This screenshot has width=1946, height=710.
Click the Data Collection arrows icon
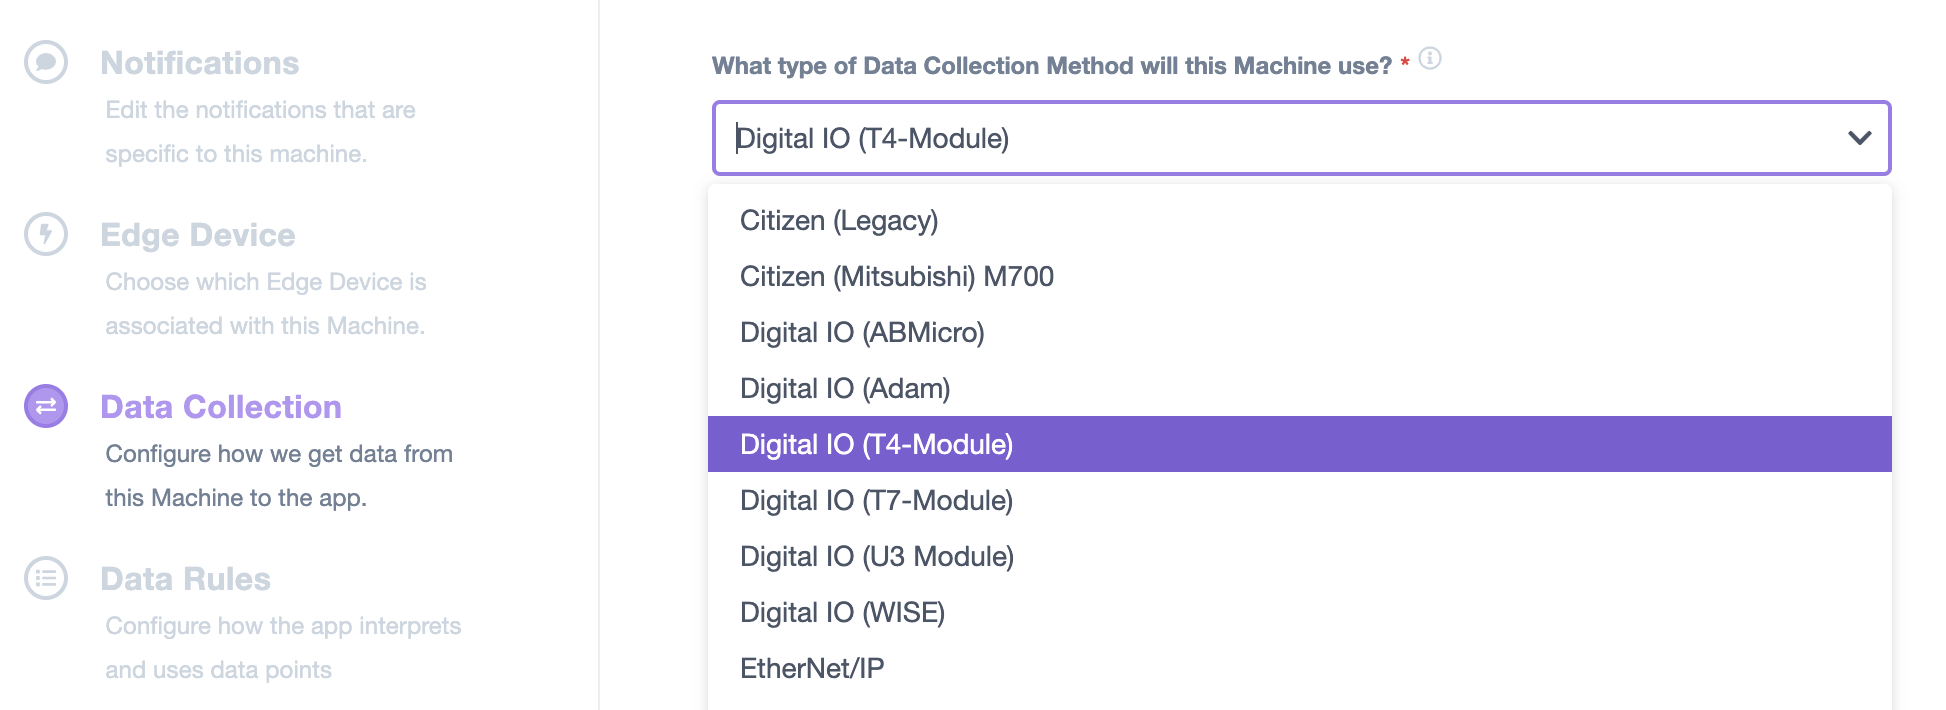[46, 406]
